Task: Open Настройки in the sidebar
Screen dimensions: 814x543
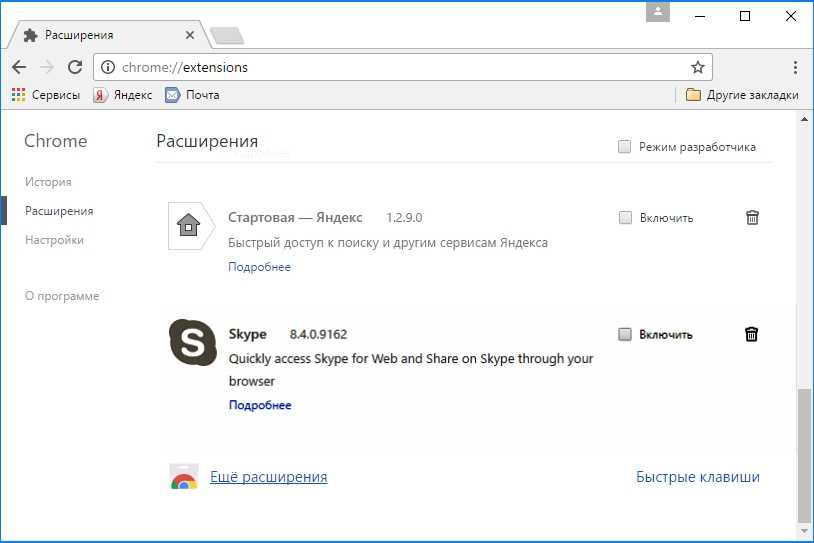Action: 54,240
